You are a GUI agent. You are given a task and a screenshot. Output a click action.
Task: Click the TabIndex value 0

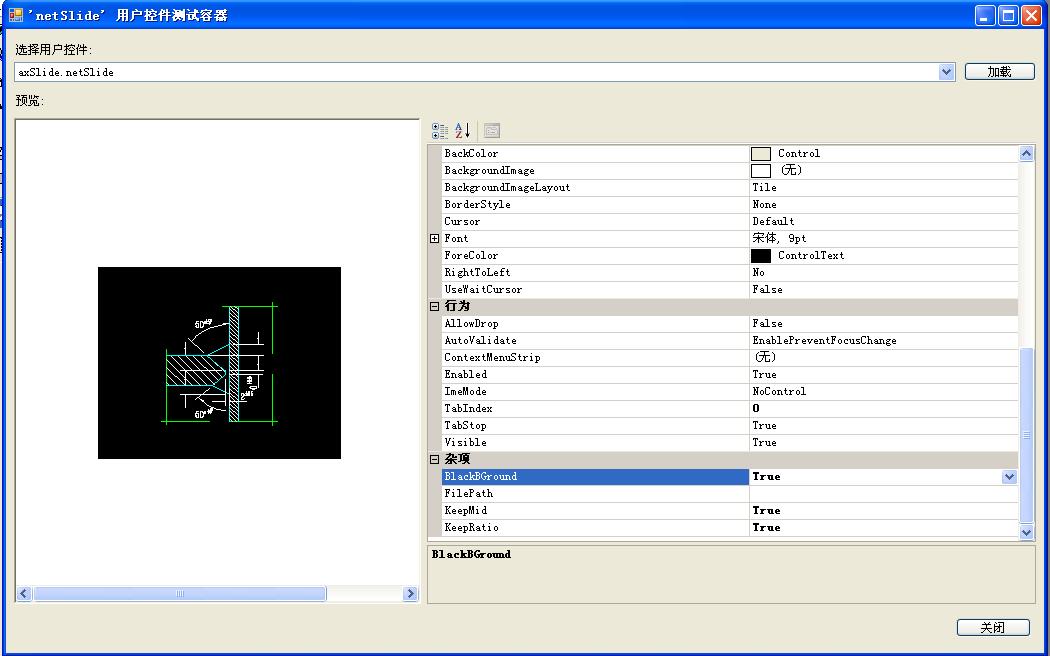coord(755,408)
